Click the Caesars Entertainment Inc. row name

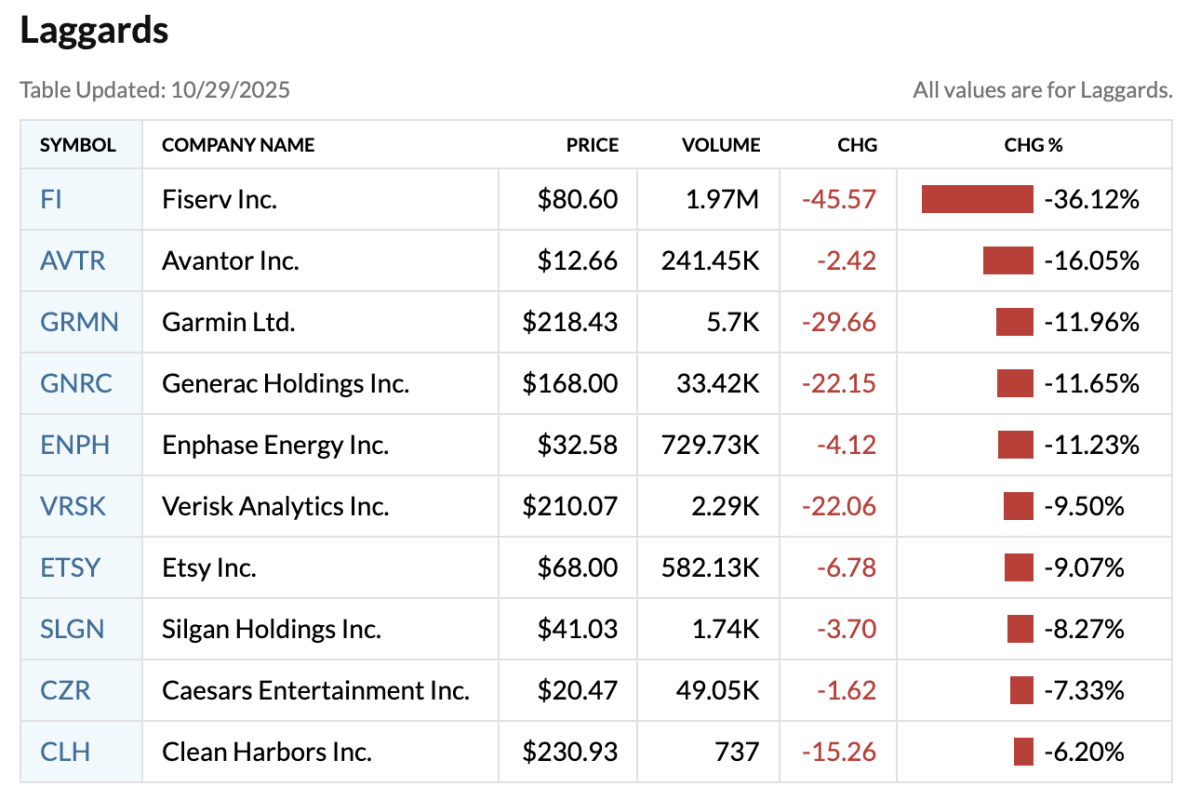(315, 690)
